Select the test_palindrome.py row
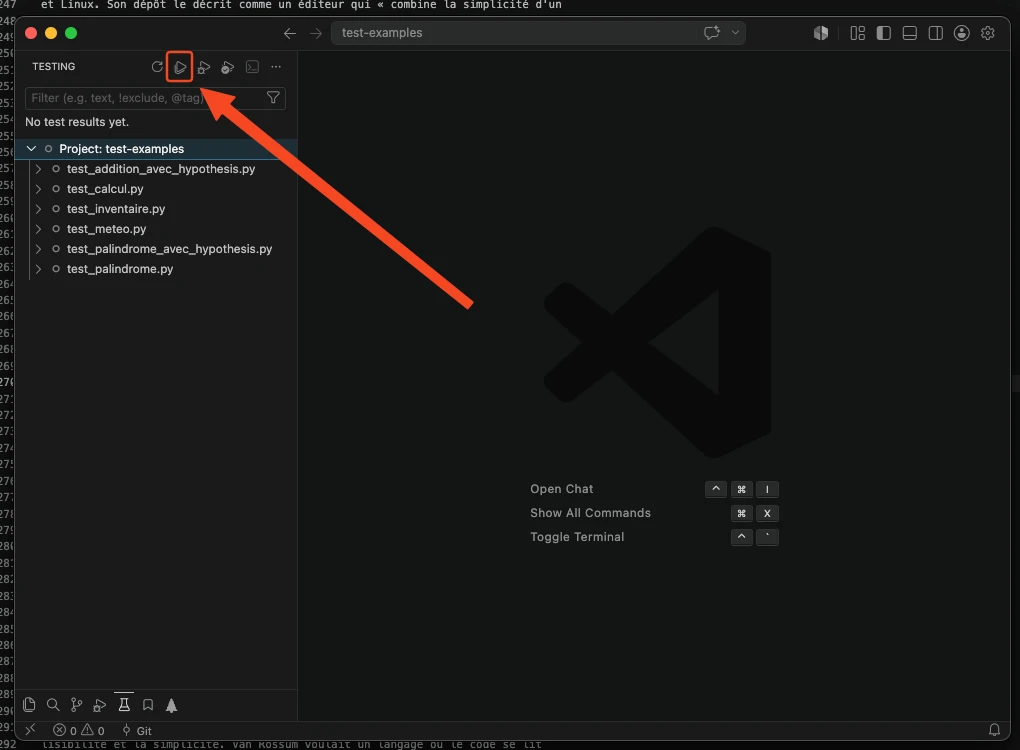The width and height of the screenshot is (1020, 750). point(156,269)
